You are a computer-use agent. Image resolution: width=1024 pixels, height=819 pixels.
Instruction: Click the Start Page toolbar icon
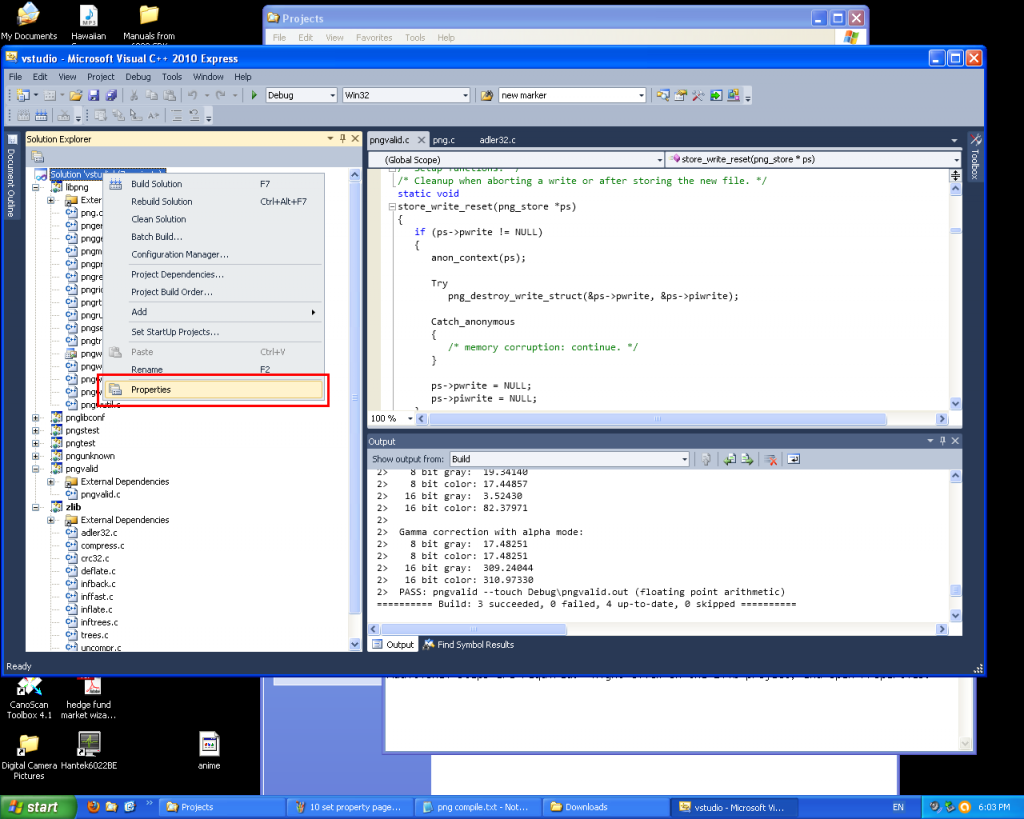coord(716,95)
